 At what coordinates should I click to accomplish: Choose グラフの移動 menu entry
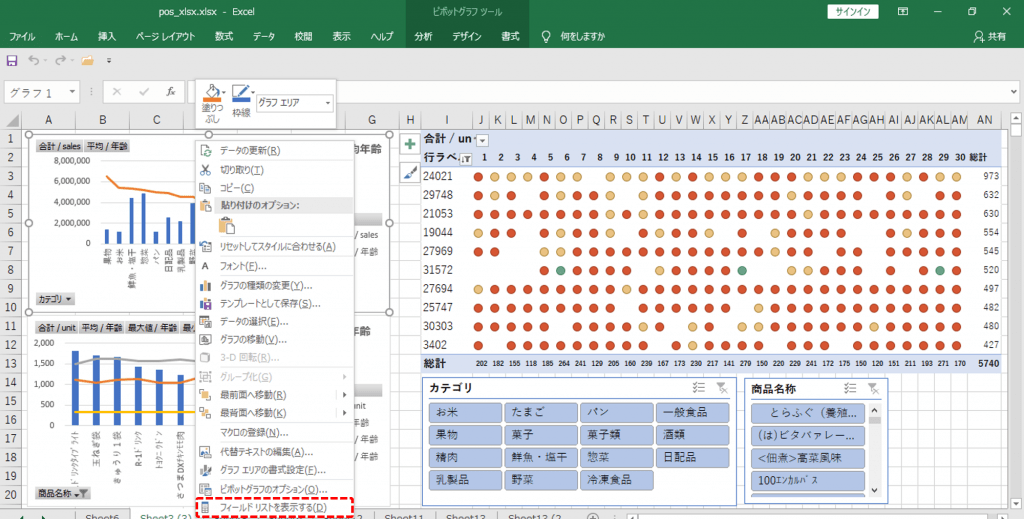pos(274,339)
